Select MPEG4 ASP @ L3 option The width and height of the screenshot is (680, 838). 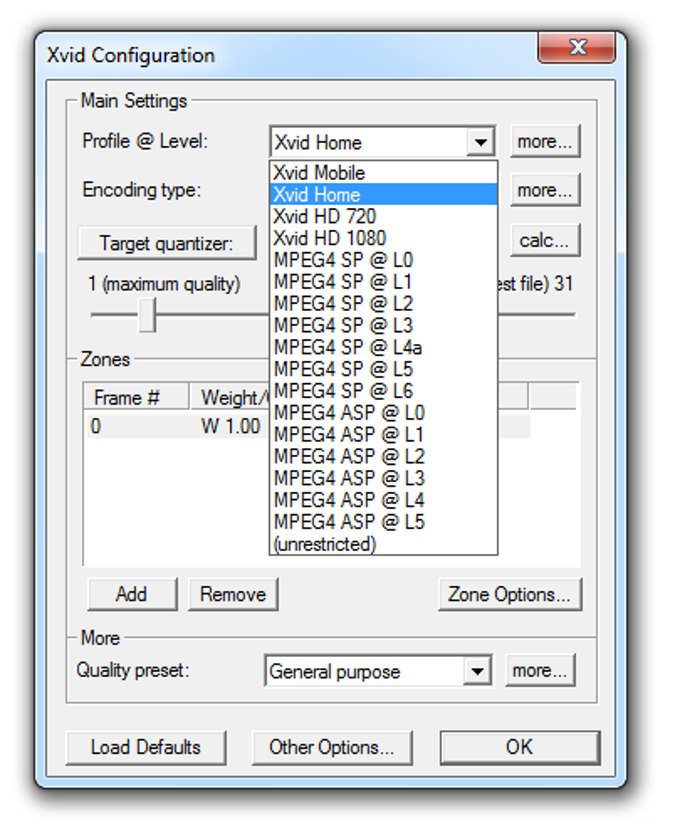coord(383,478)
